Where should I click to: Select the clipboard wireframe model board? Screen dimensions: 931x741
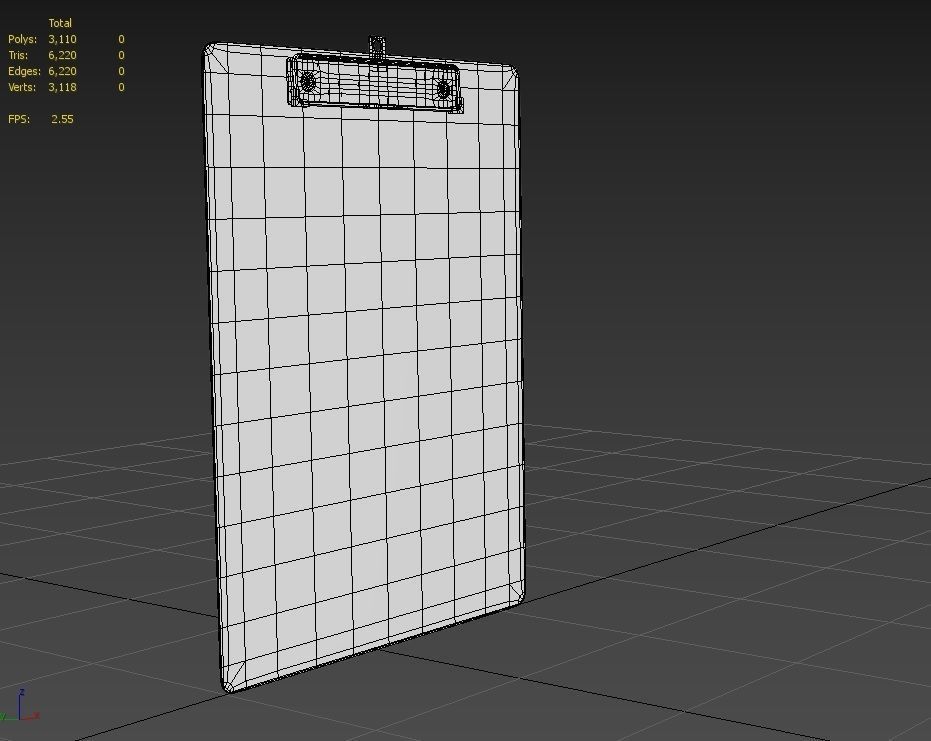pos(363,368)
